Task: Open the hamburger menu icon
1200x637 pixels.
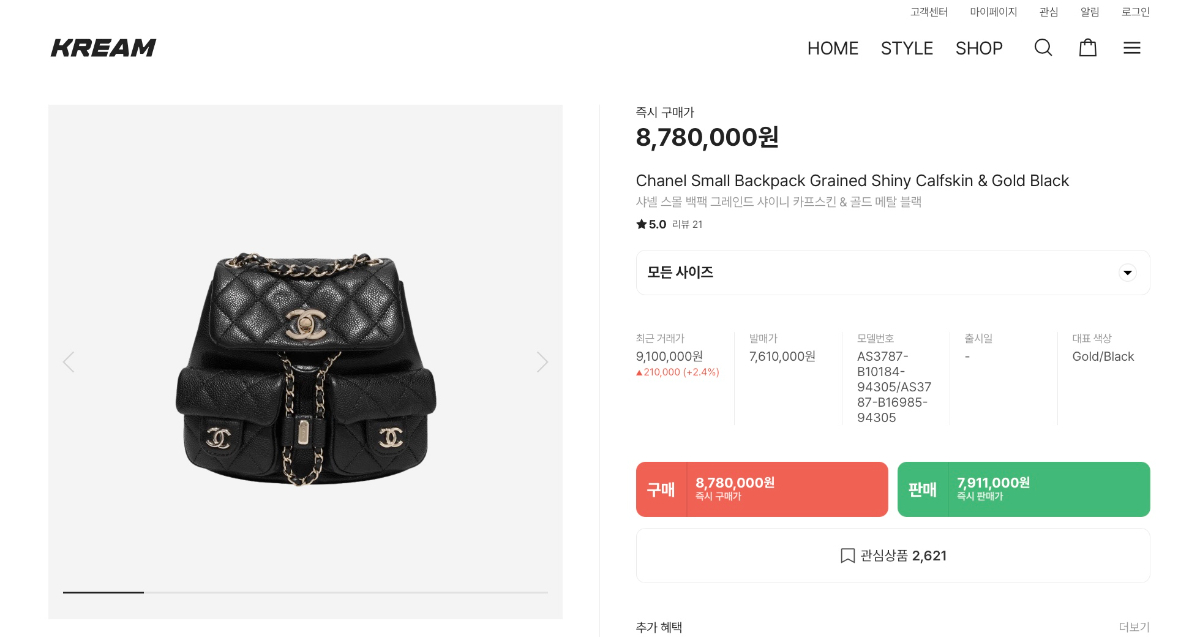Action: 1132,48
